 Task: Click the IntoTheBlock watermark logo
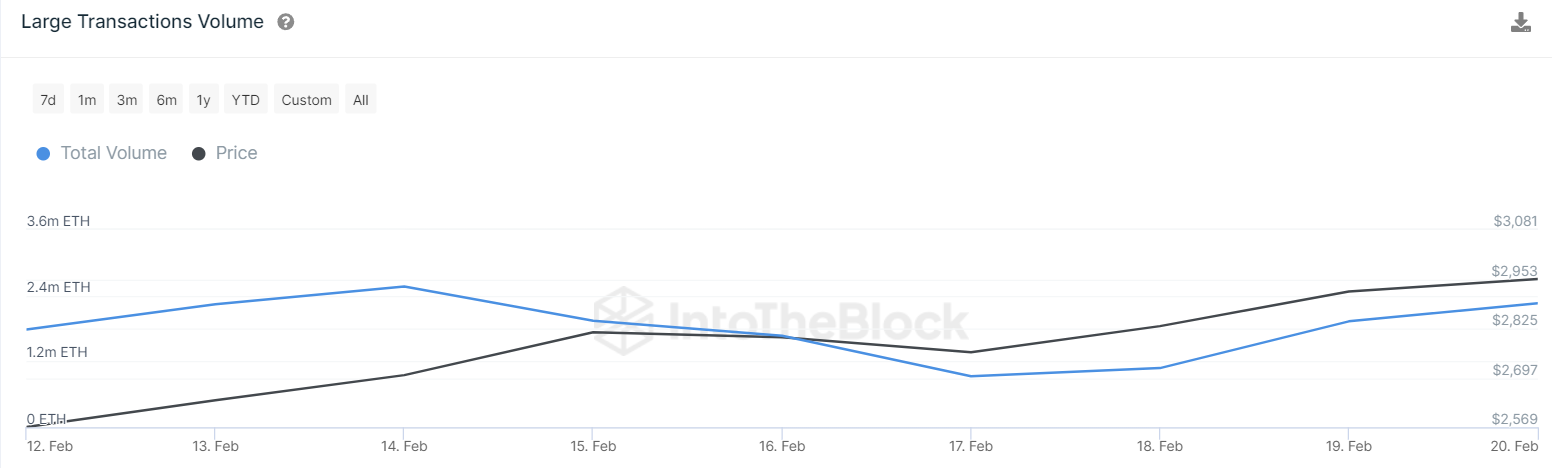click(781, 321)
